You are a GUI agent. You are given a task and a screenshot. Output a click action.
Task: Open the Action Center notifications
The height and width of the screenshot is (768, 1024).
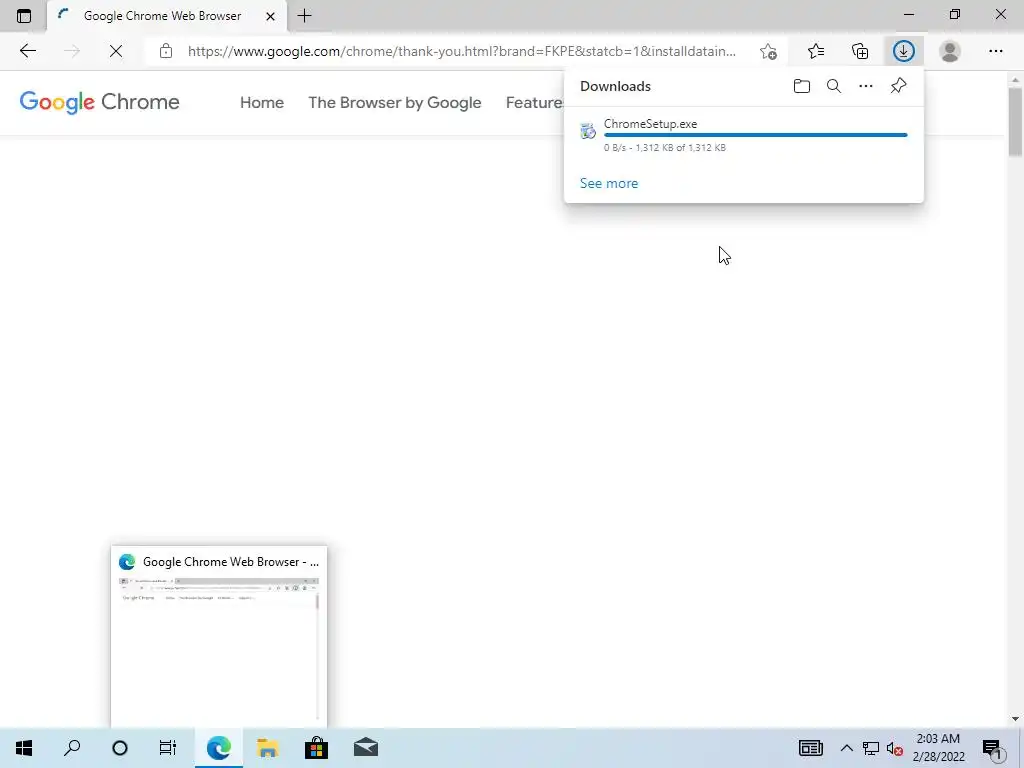coord(993,749)
